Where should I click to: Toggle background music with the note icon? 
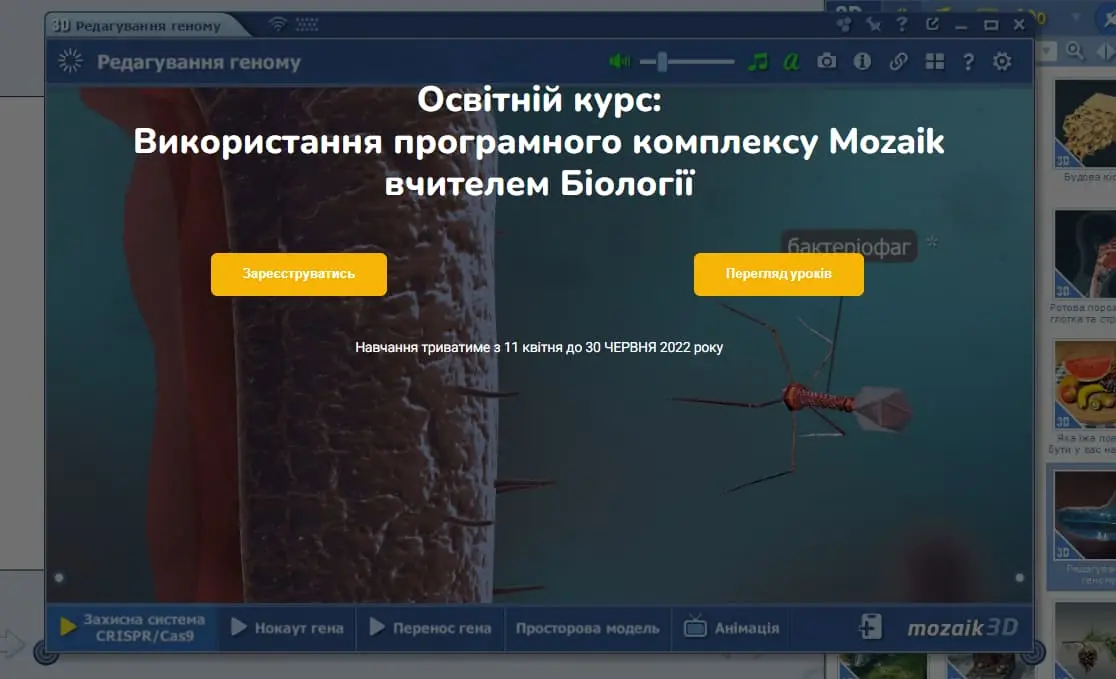click(758, 62)
